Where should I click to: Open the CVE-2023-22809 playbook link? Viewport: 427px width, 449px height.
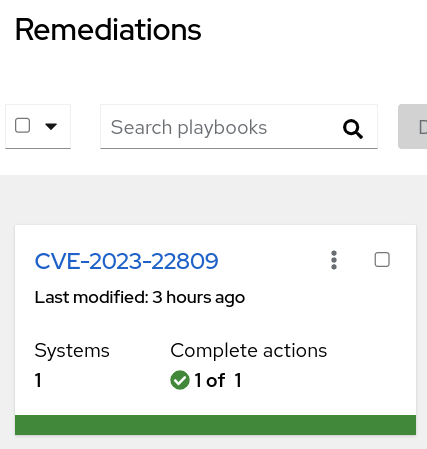click(127, 261)
